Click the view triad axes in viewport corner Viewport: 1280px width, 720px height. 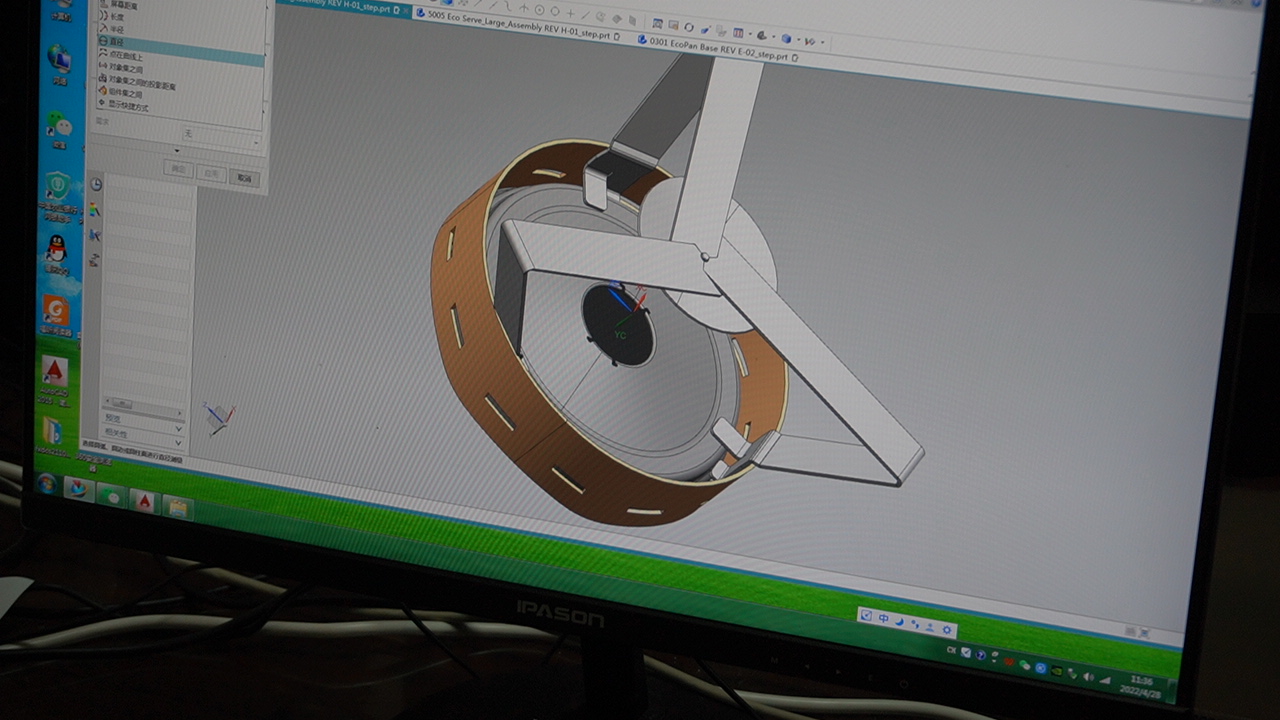pyautogui.click(x=218, y=416)
